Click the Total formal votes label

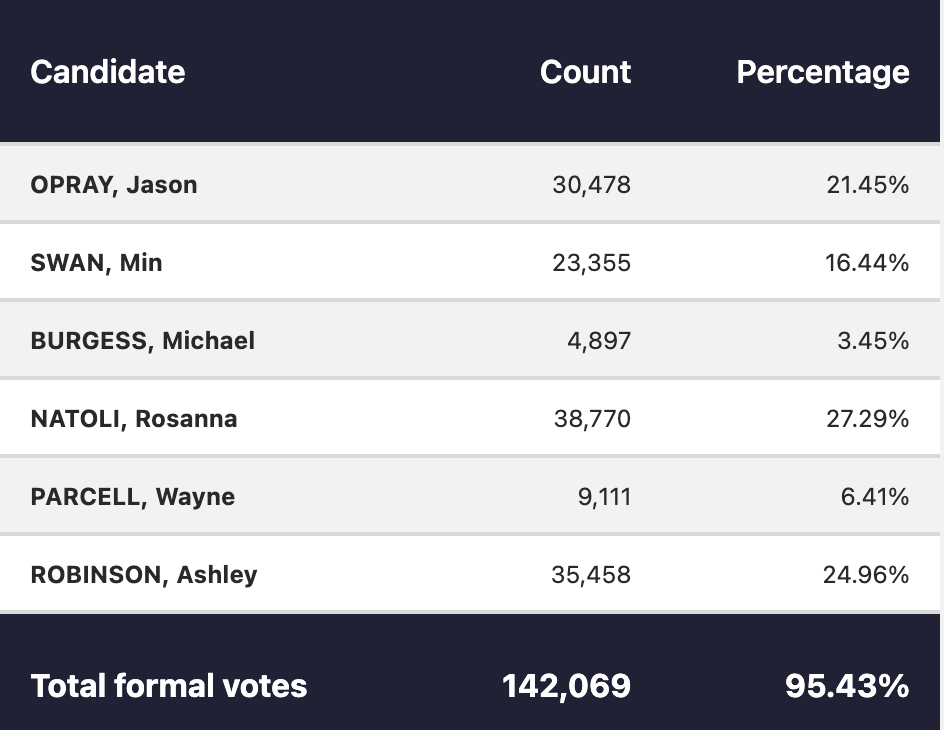(169, 686)
